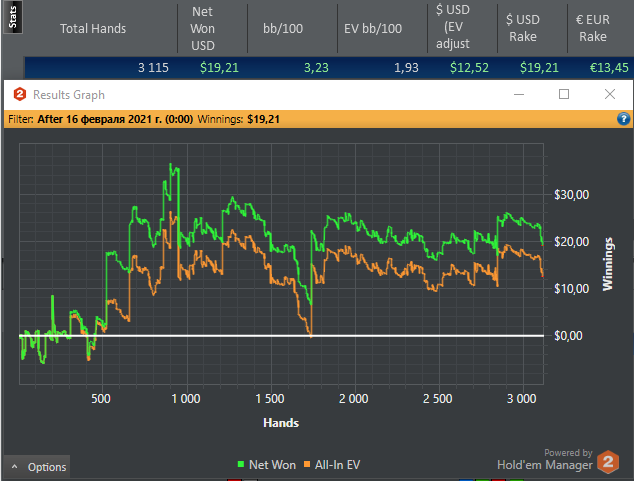Select the $19,21 USD Rake cell

(x=539, y=68)
